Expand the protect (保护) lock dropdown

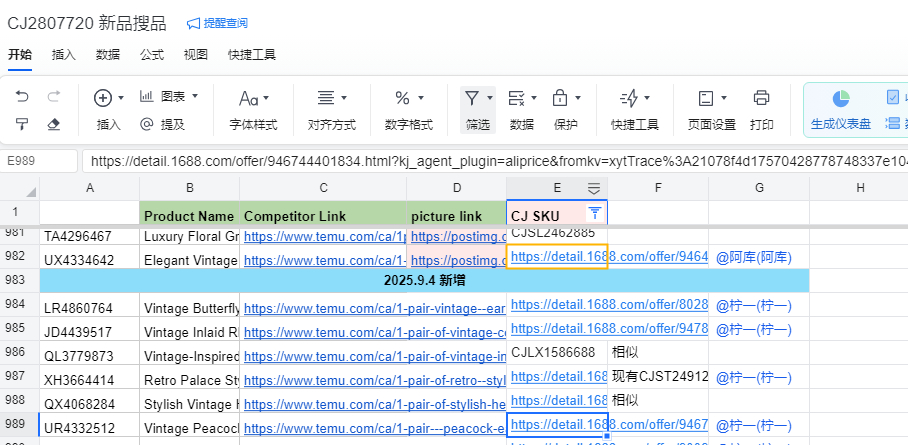[565, 98]
